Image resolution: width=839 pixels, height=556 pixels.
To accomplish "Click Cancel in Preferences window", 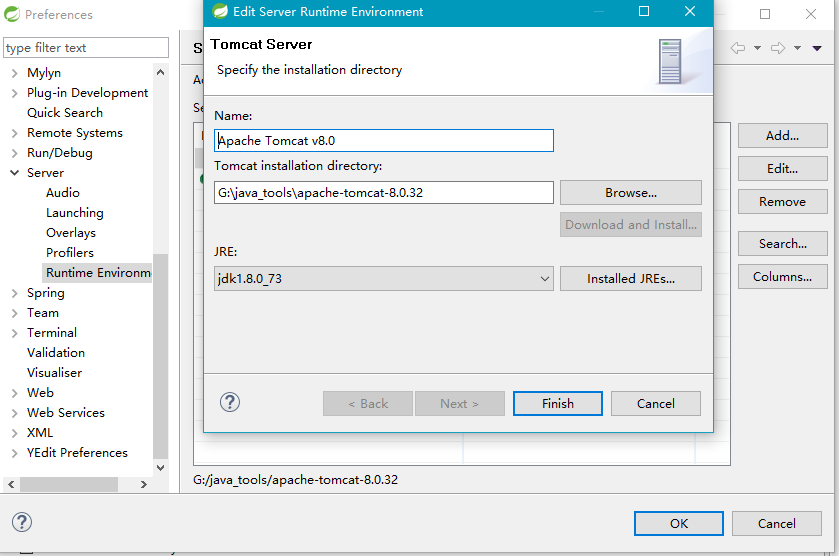I will tap(776, 523).
